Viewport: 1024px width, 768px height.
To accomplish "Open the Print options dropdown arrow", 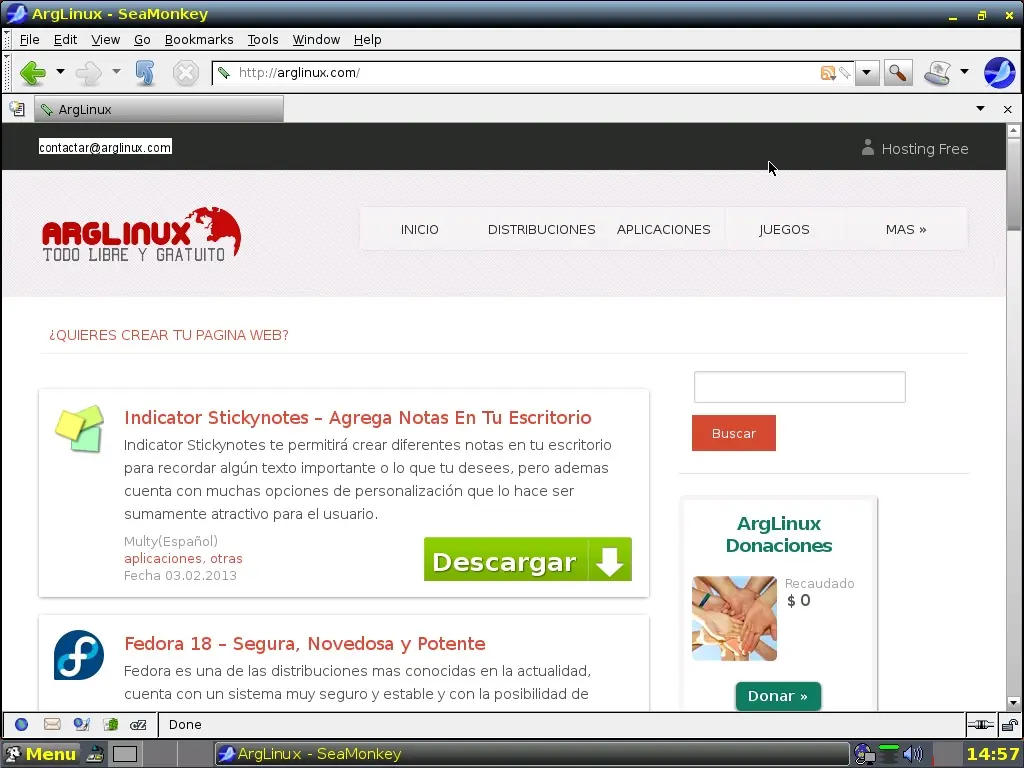I will 965,72.
